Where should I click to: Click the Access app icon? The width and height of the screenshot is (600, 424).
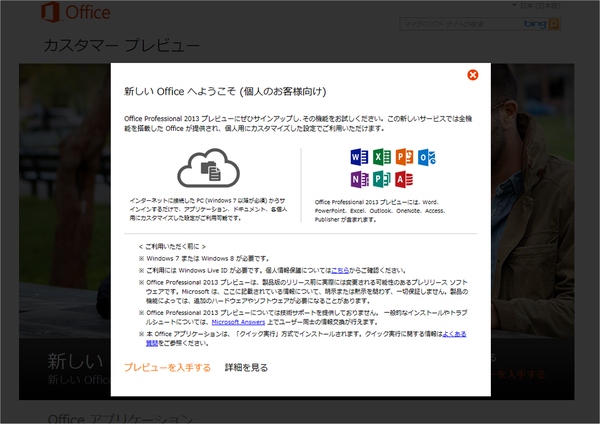click(x=404, y=179)
